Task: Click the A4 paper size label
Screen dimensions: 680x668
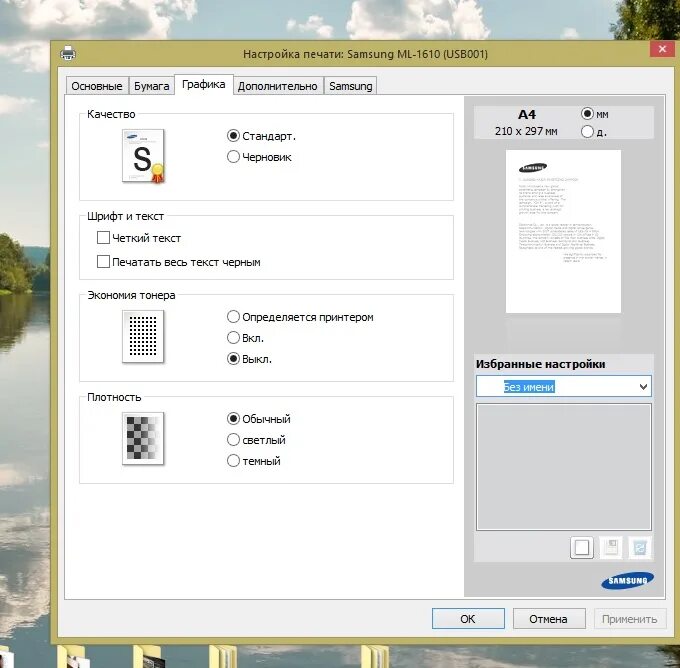Action: [x=527, y=115]
